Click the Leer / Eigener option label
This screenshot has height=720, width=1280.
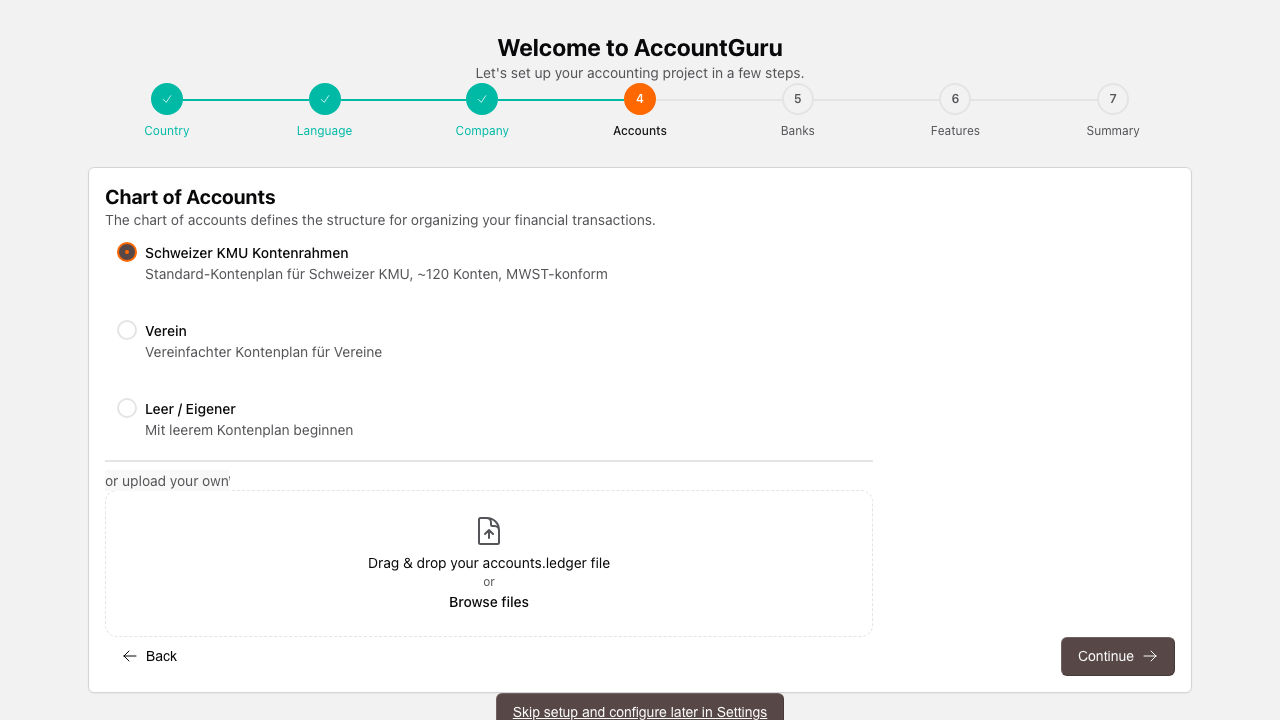coord(190,409)
